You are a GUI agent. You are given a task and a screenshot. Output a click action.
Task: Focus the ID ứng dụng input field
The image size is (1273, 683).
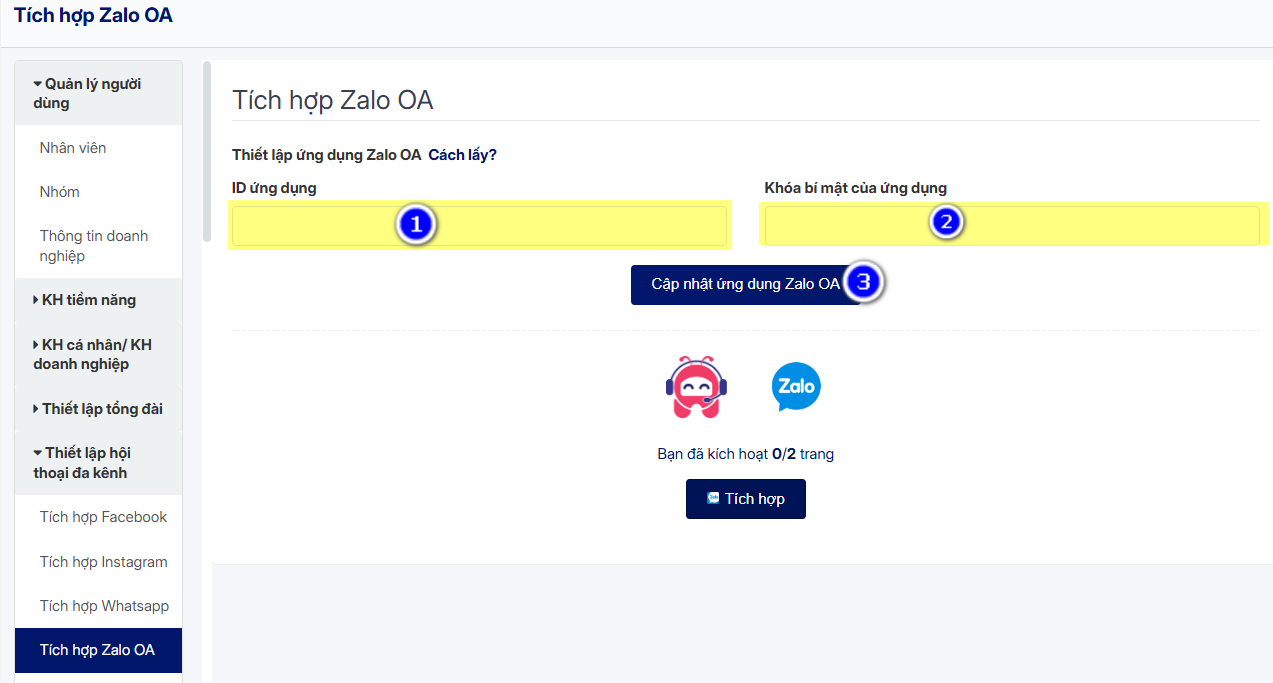pos(479,226)
